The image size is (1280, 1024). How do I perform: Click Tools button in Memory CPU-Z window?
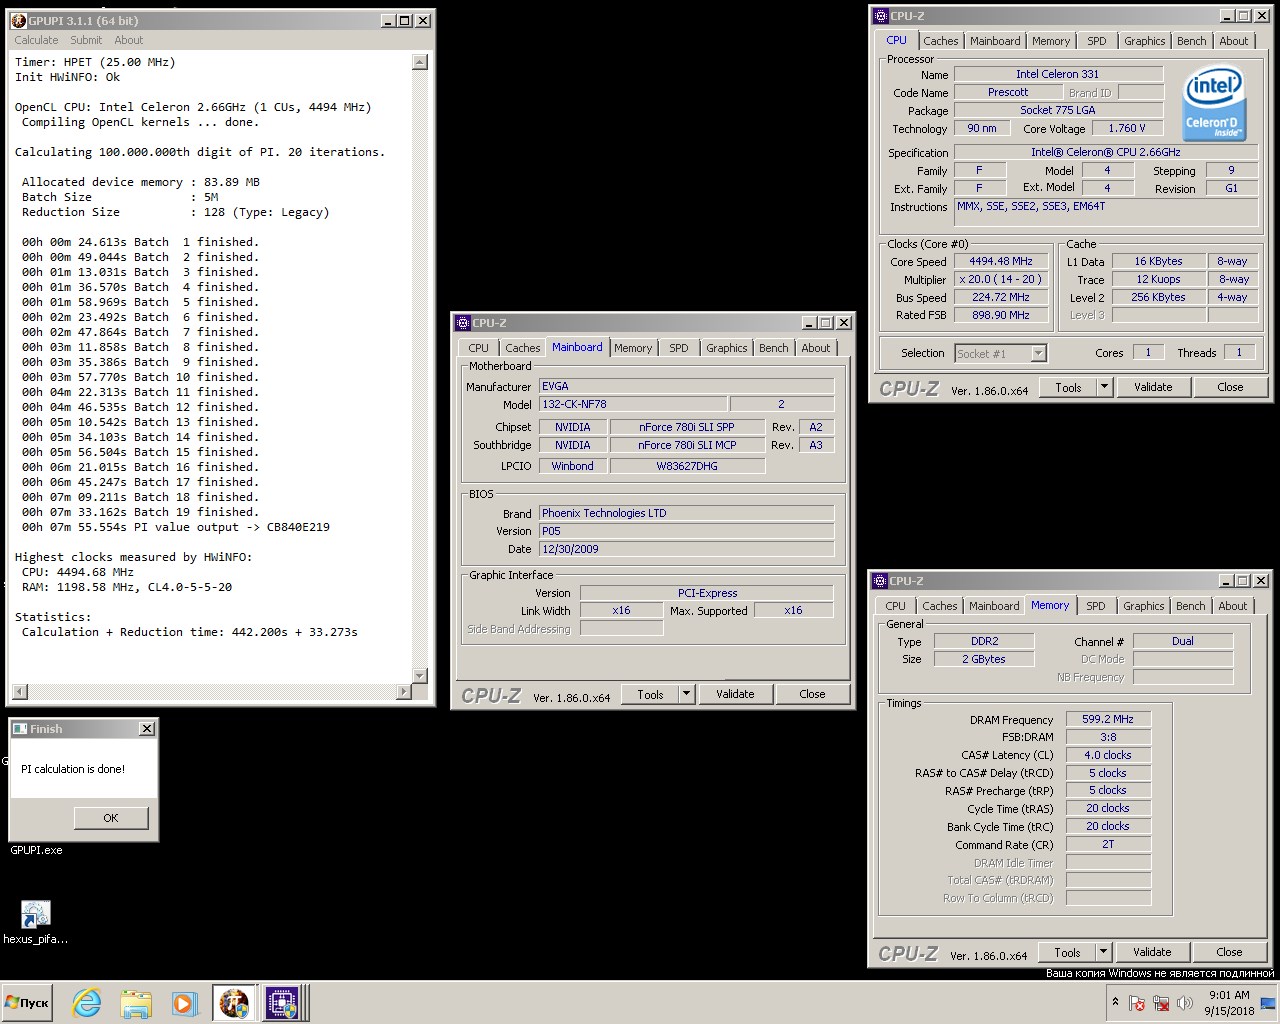coord(1067,952)
